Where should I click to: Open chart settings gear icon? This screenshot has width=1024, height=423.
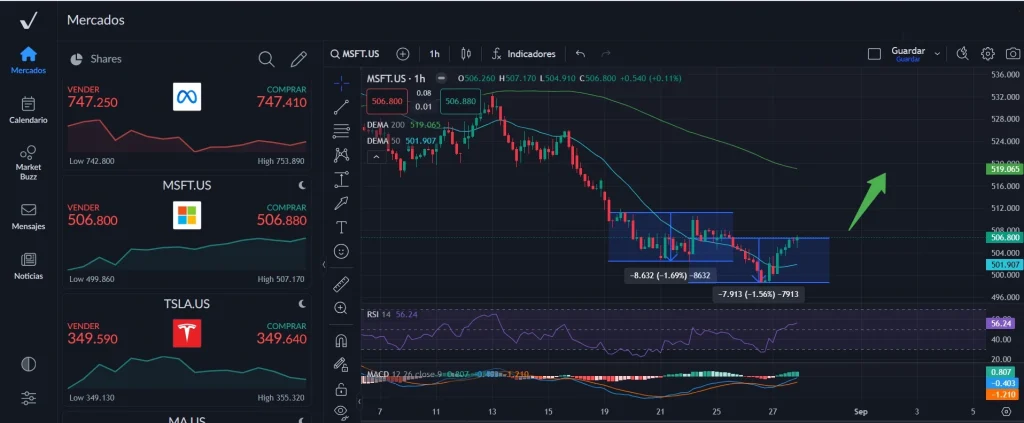click(x=987, y=54)
